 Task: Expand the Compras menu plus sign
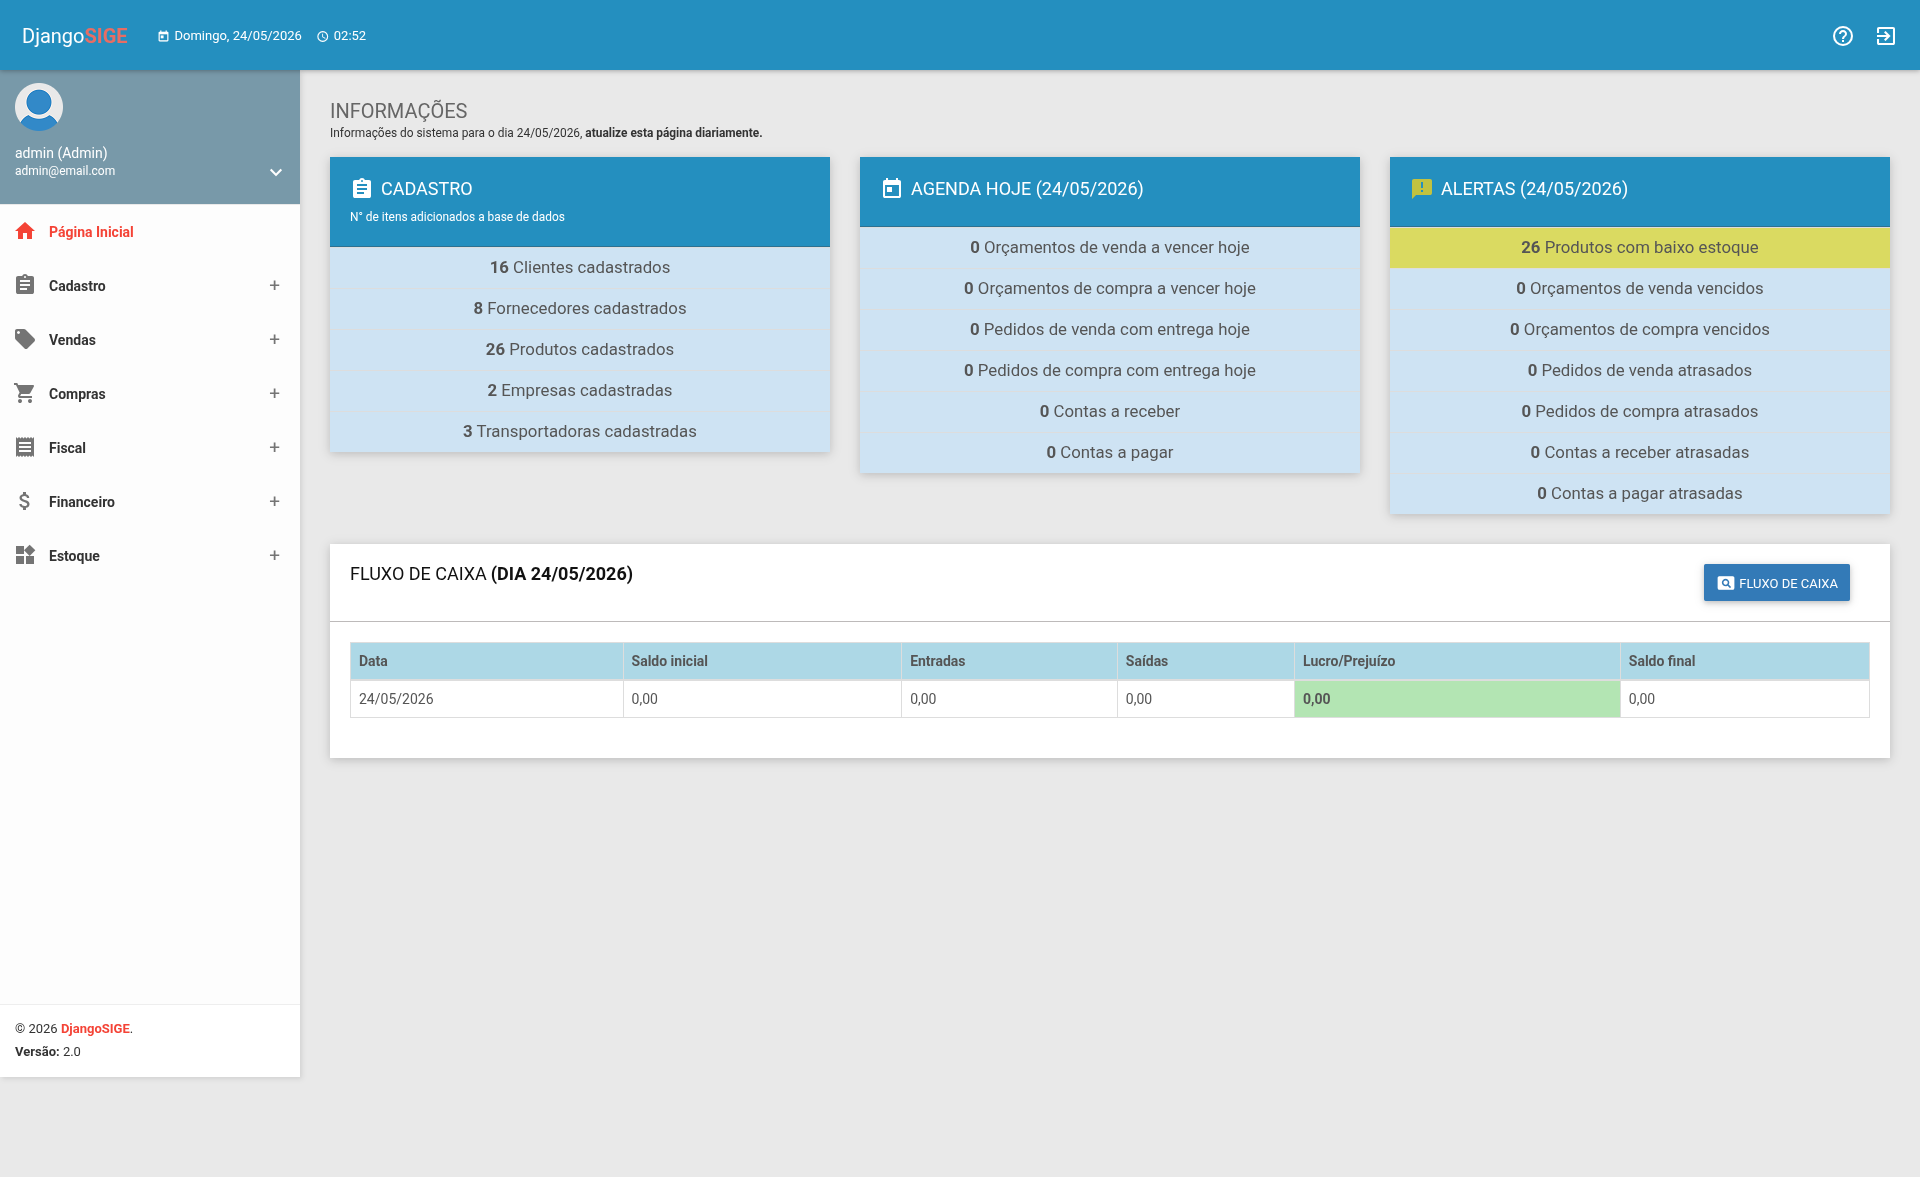274,393
